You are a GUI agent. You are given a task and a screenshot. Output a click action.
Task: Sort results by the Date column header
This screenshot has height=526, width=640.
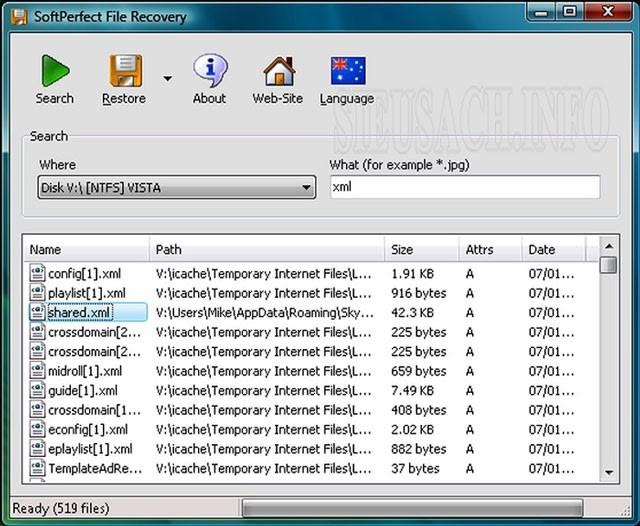click(x=554, y=249)
